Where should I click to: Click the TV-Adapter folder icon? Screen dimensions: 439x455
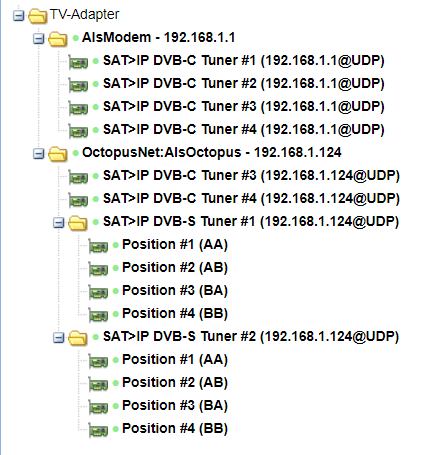(37, 16)
